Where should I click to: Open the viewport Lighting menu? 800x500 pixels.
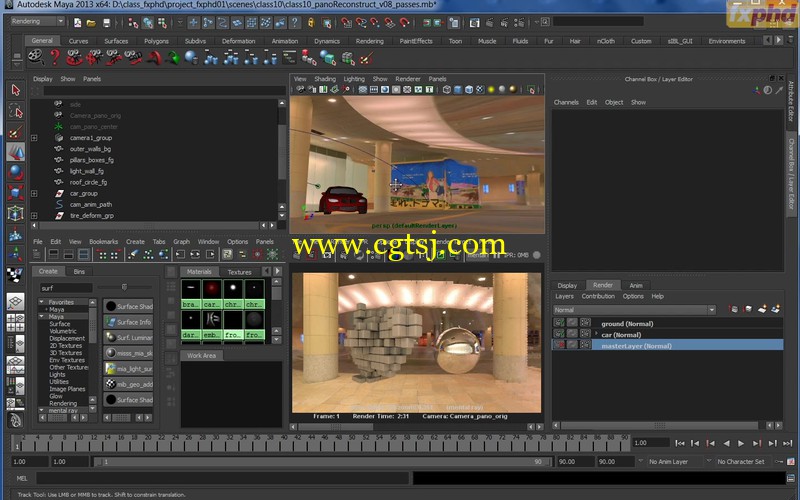coord(354,79)
